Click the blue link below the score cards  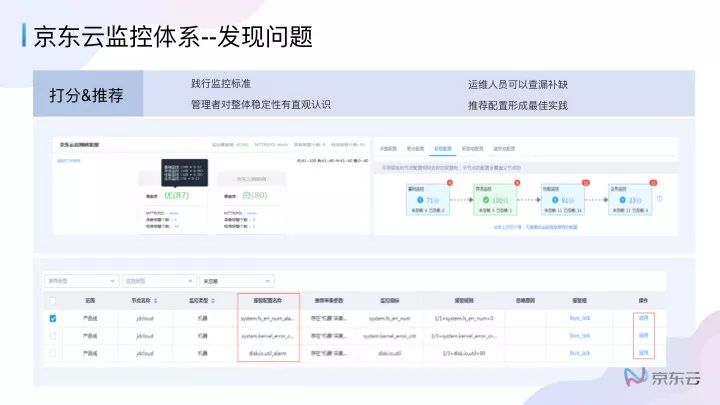pyautogui.click(x=535, y=227)
